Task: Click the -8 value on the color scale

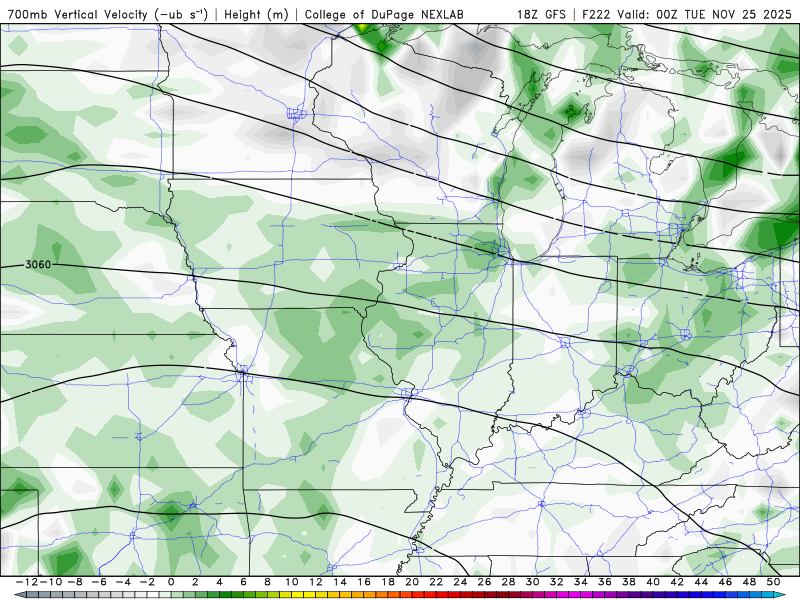Action: point(75,582)
